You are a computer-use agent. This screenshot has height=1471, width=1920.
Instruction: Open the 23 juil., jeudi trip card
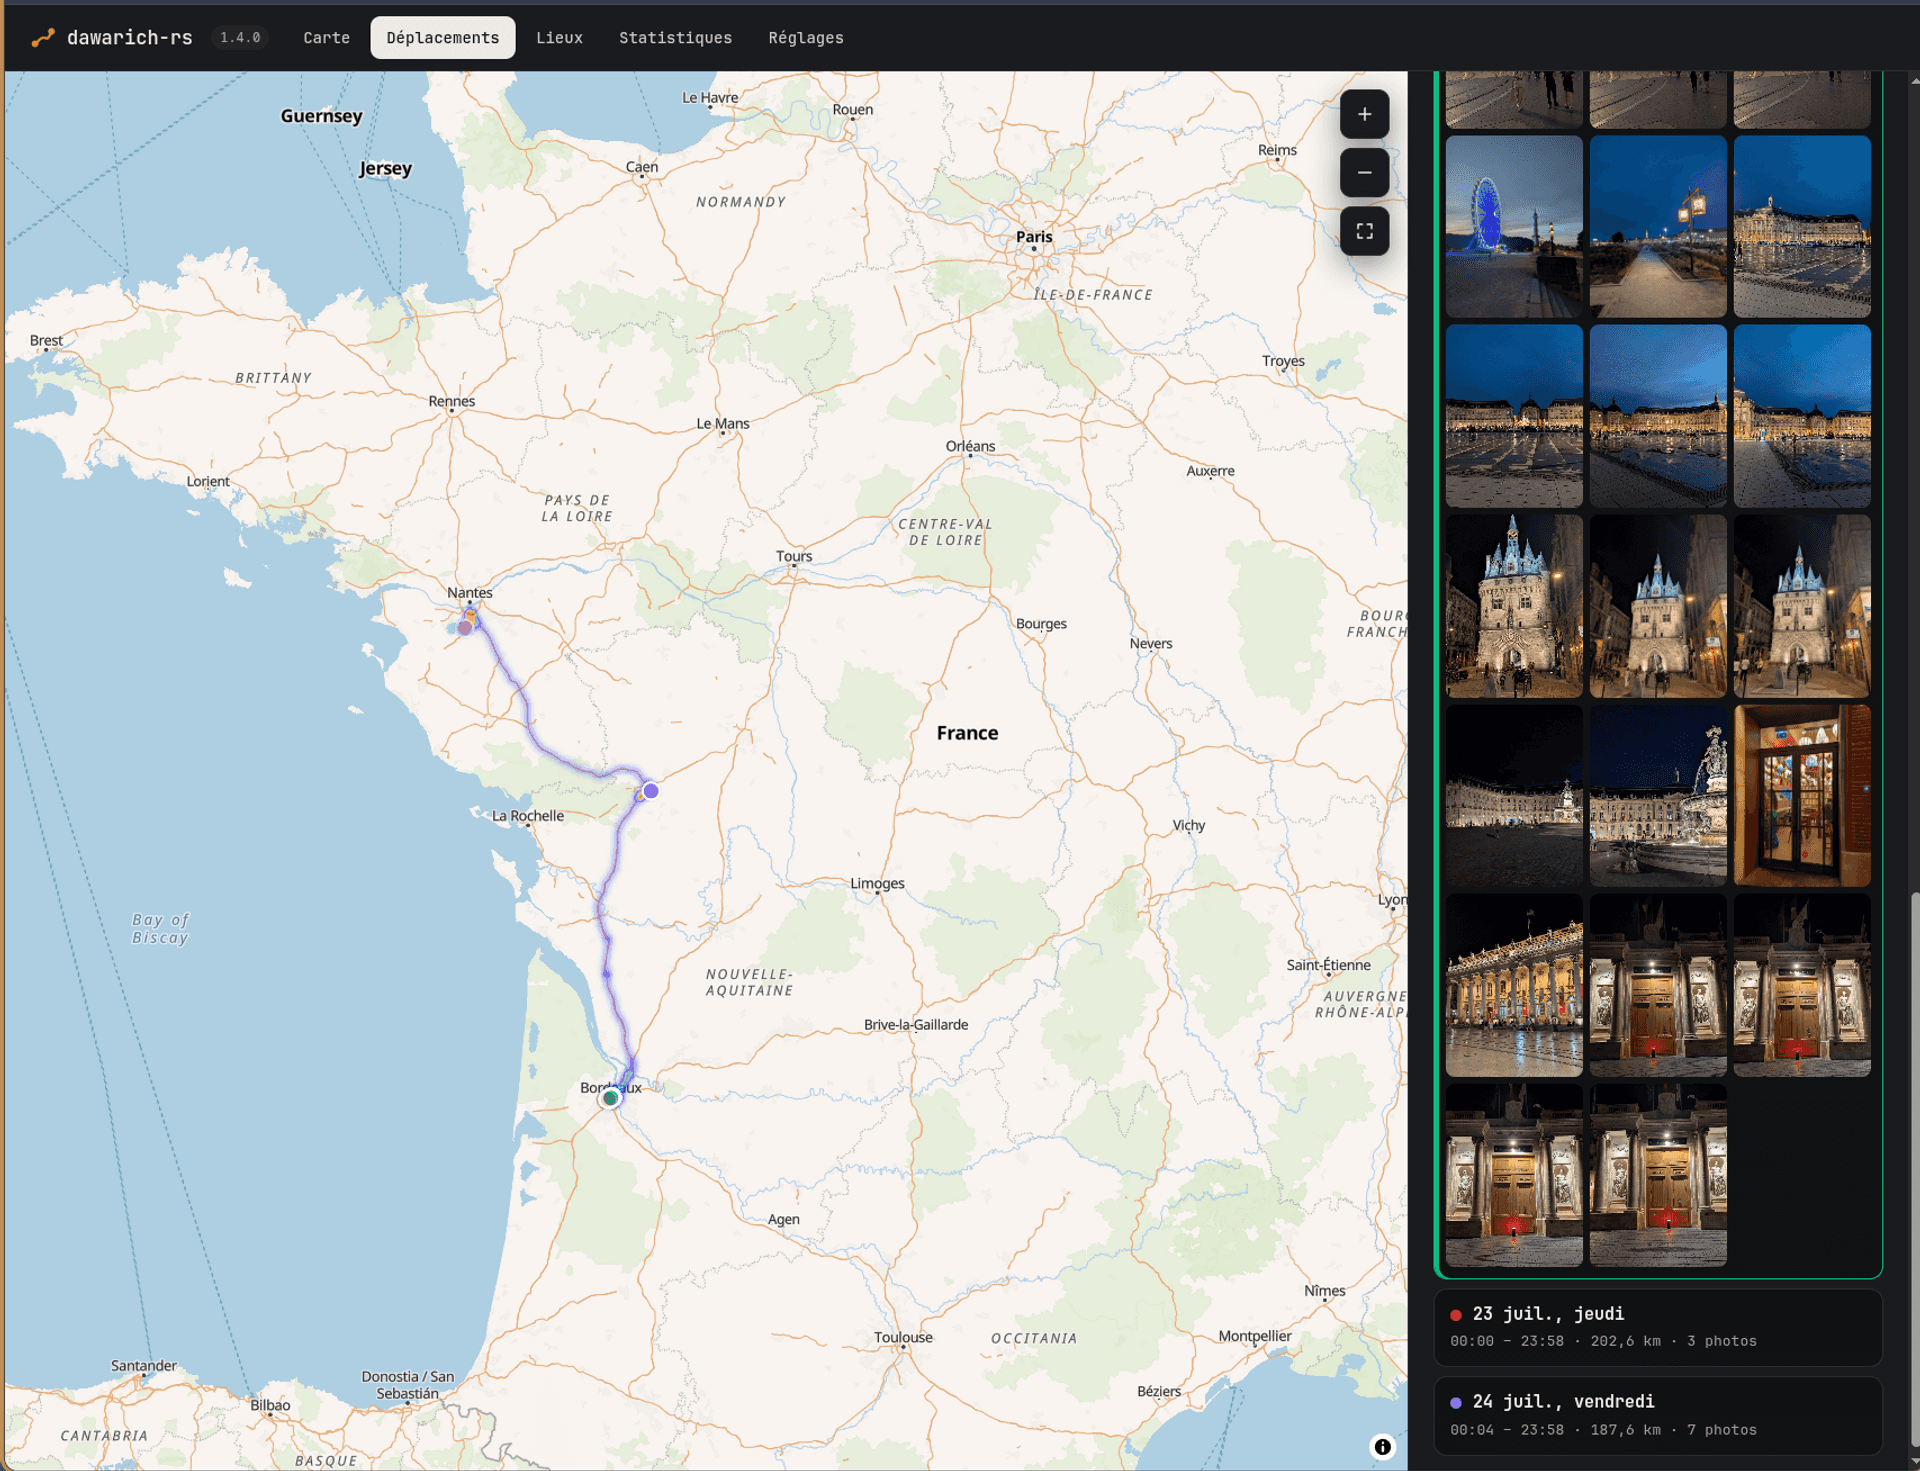[1658, 1327]
